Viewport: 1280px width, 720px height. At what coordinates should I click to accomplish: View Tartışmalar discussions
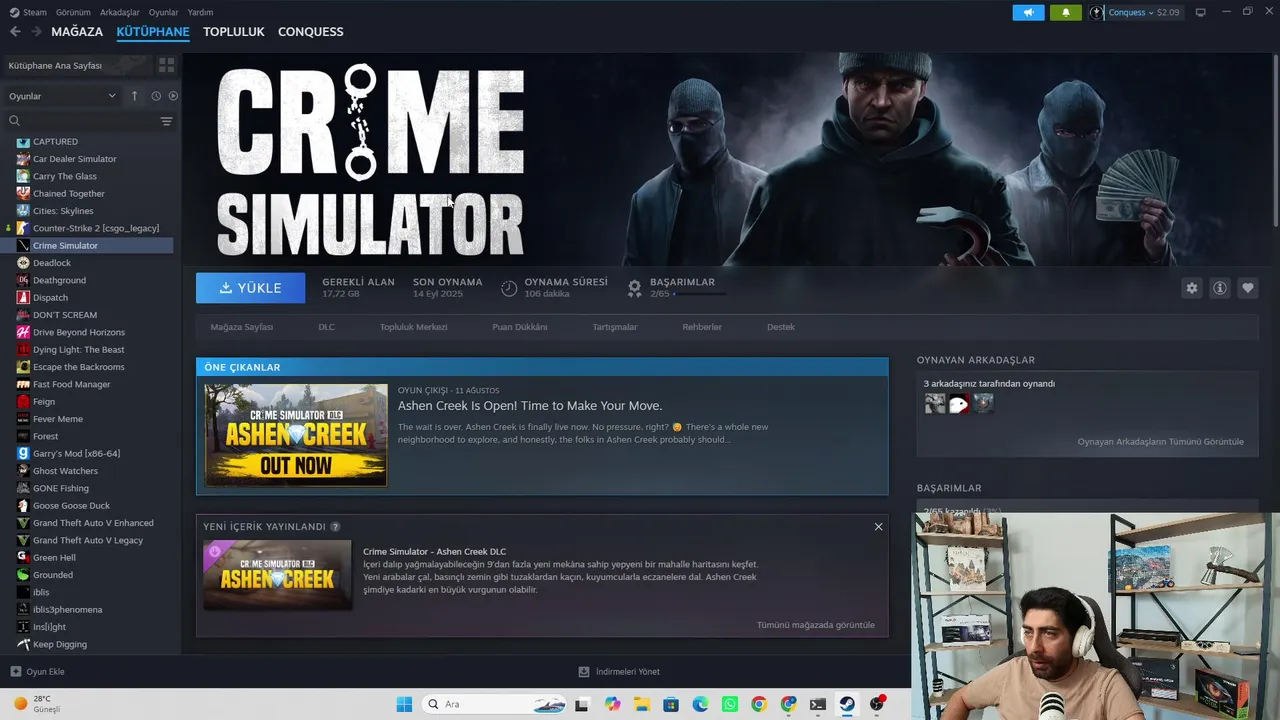(615, 327)
